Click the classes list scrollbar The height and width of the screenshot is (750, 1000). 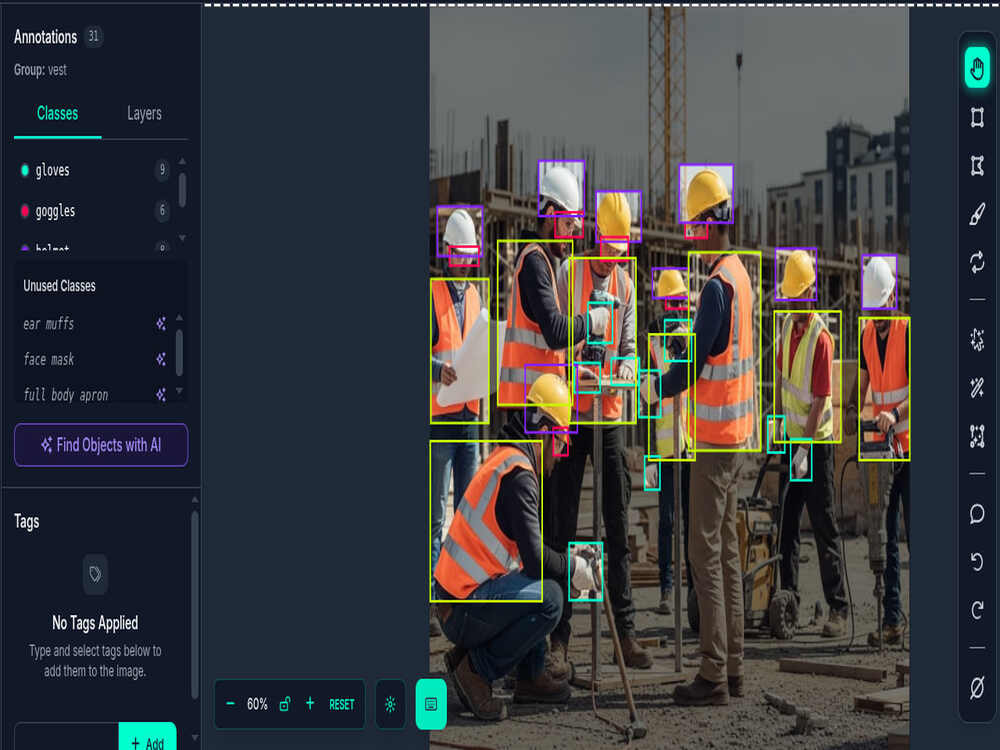click(182, 190)
